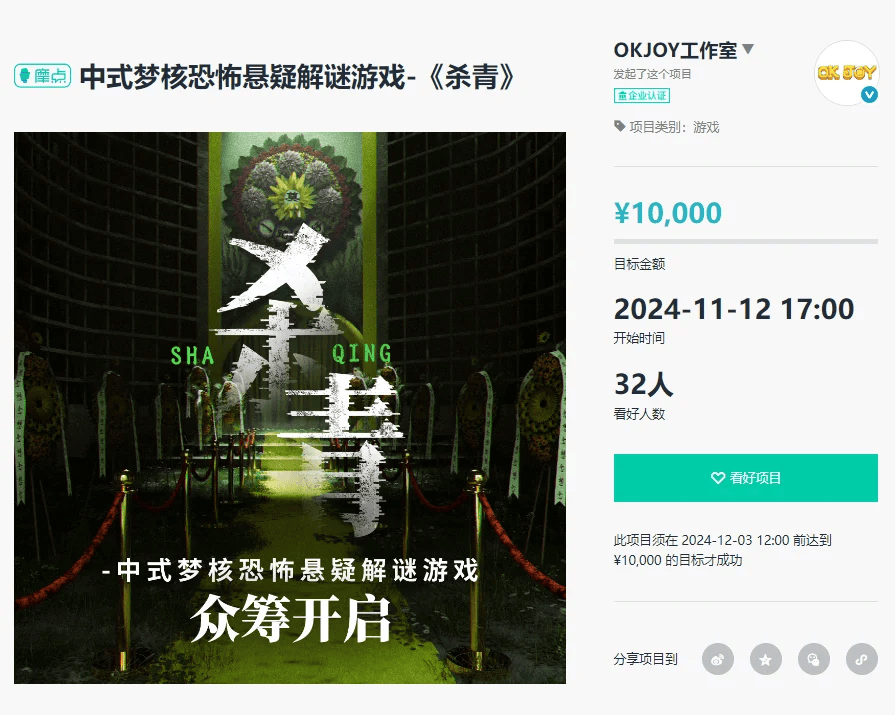Screen dimensions: 895x715
Task: Click the funding progress bar
Action: click(x=745, y=241)
